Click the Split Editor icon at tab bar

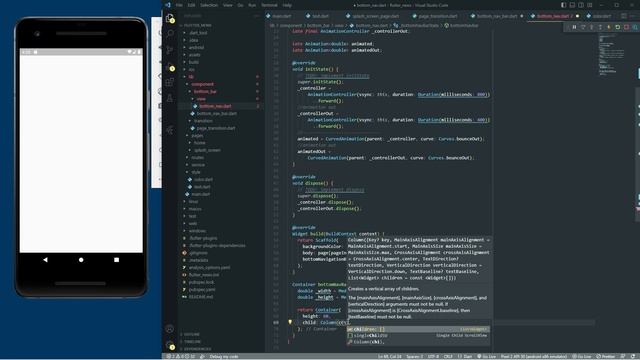pyautogui.click(x=624, y=16)
